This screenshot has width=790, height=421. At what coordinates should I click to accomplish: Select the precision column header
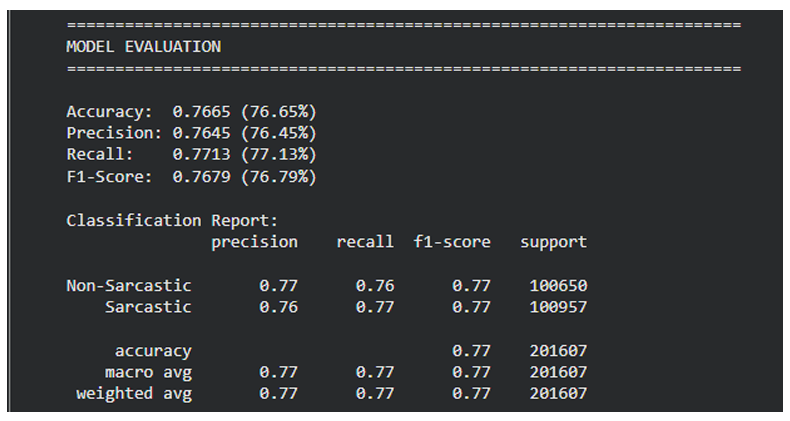[x=254, y=242]
